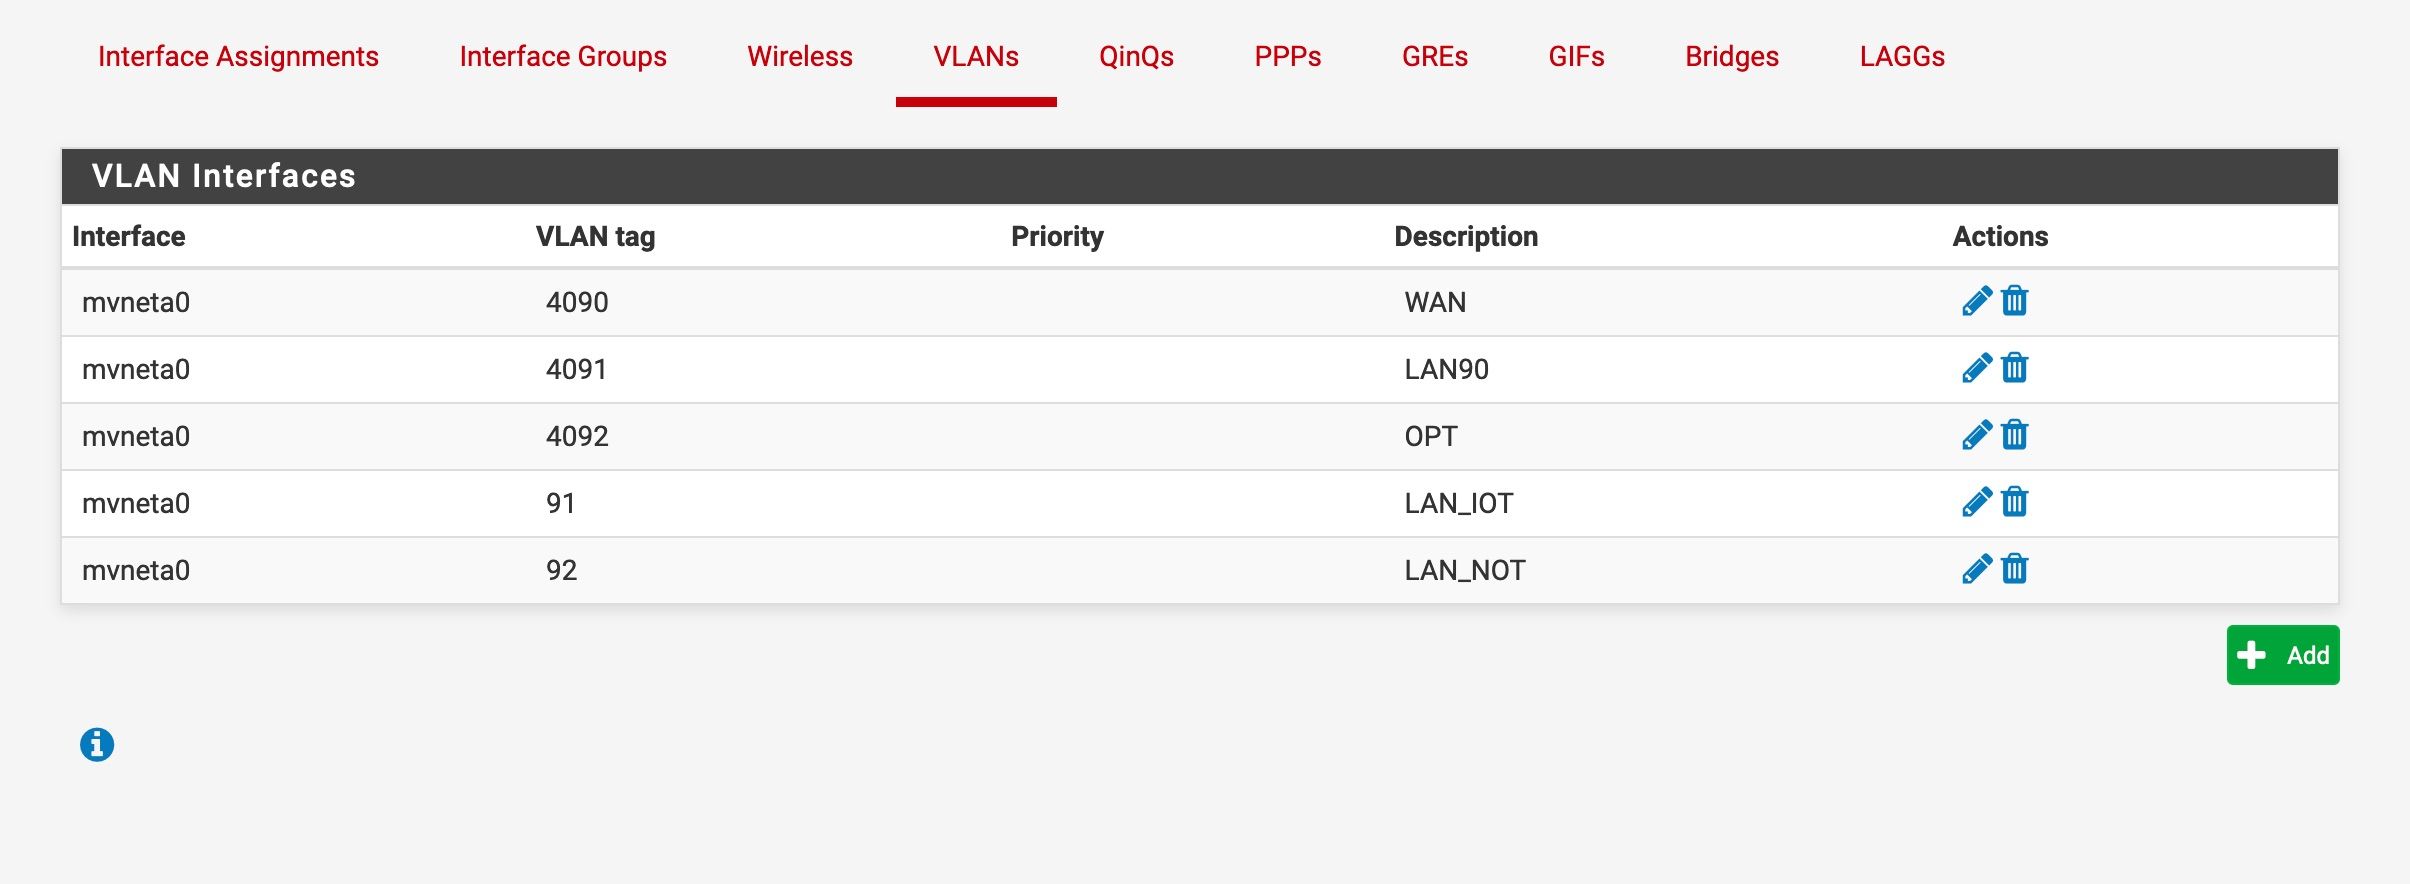Go to the Wireless tab
This screenshot has width=2410, height=884.
(800, 56)
